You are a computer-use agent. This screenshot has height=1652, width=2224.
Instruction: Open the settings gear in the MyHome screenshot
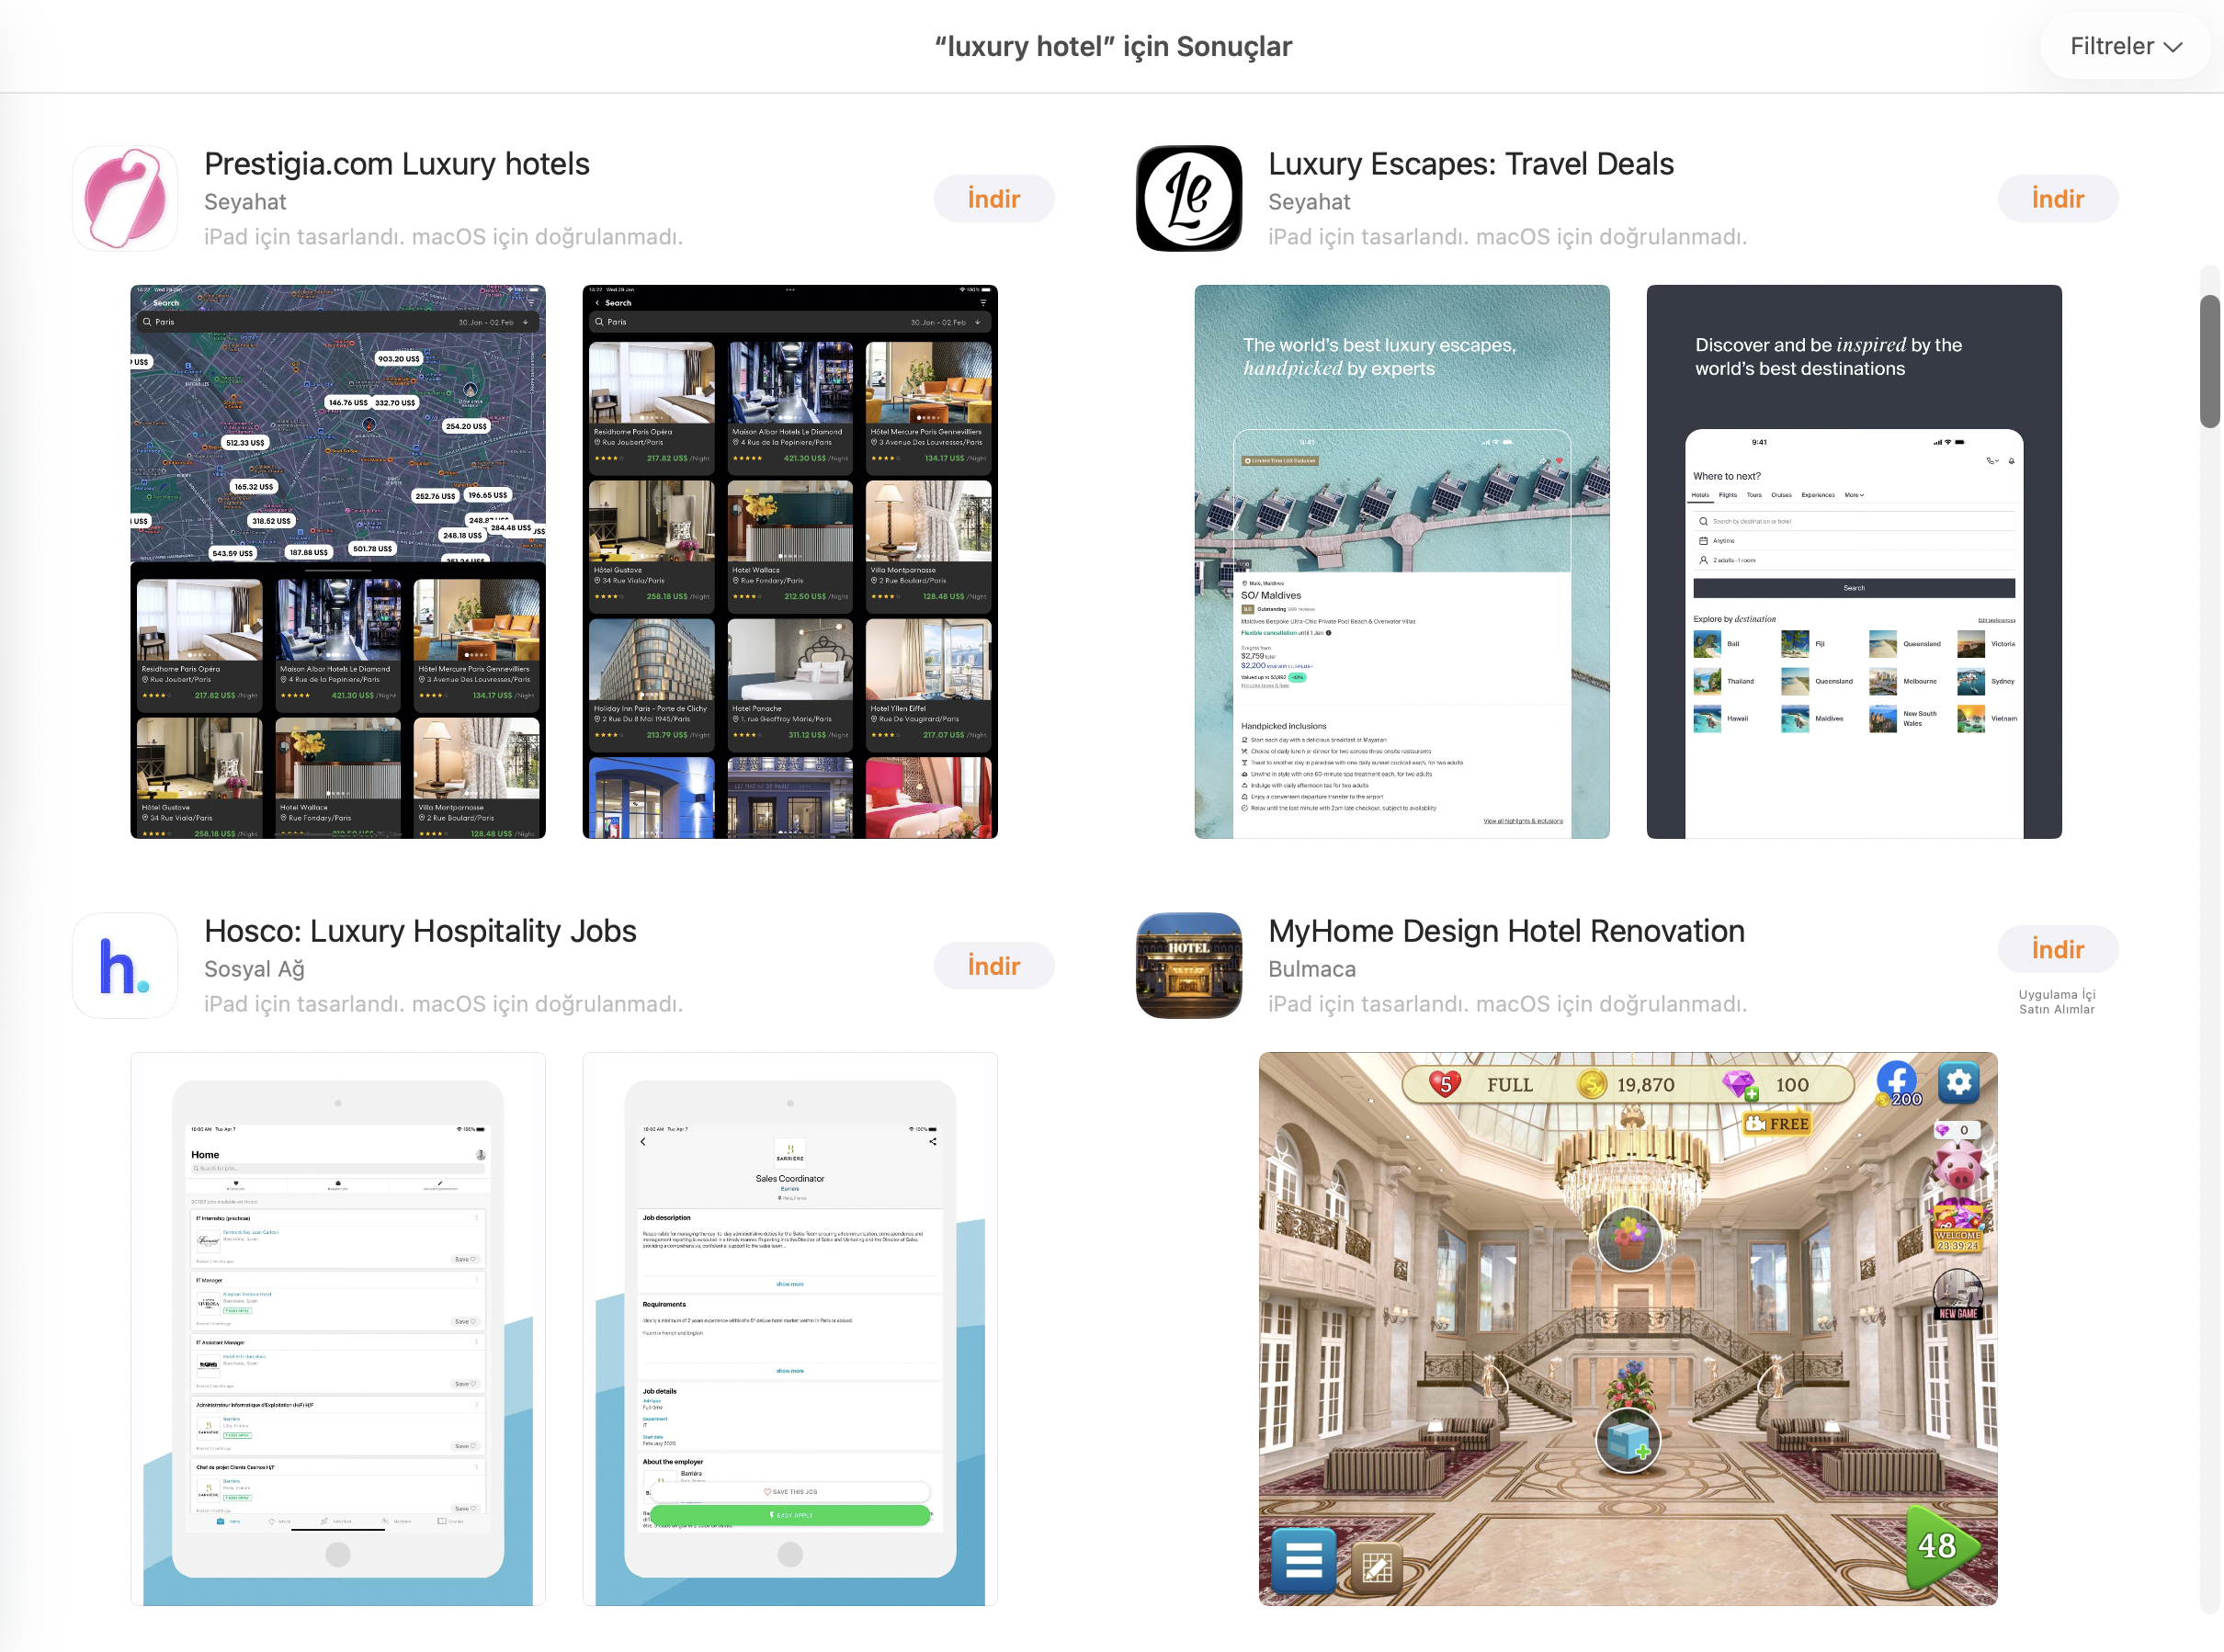pyautogui.click(x=1959, y=1081)
